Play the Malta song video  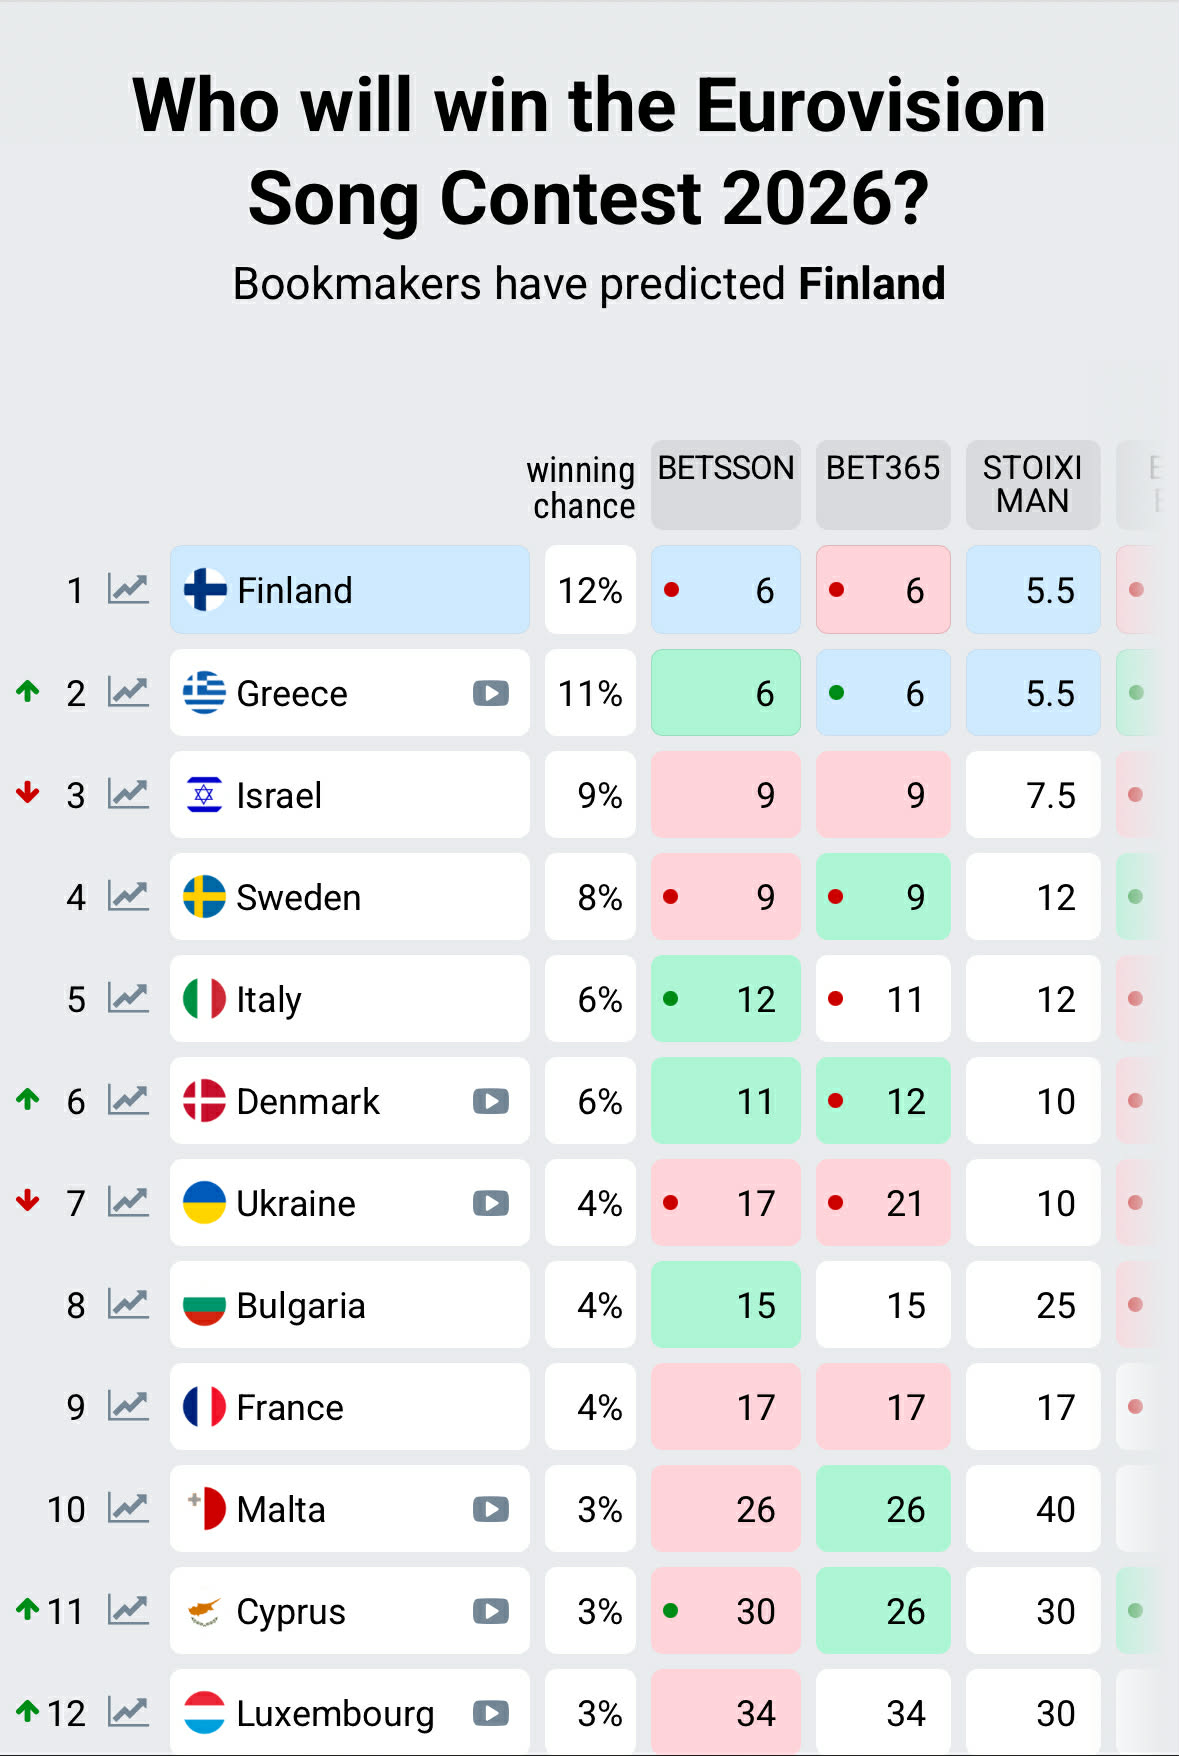tap(490, 1509)
